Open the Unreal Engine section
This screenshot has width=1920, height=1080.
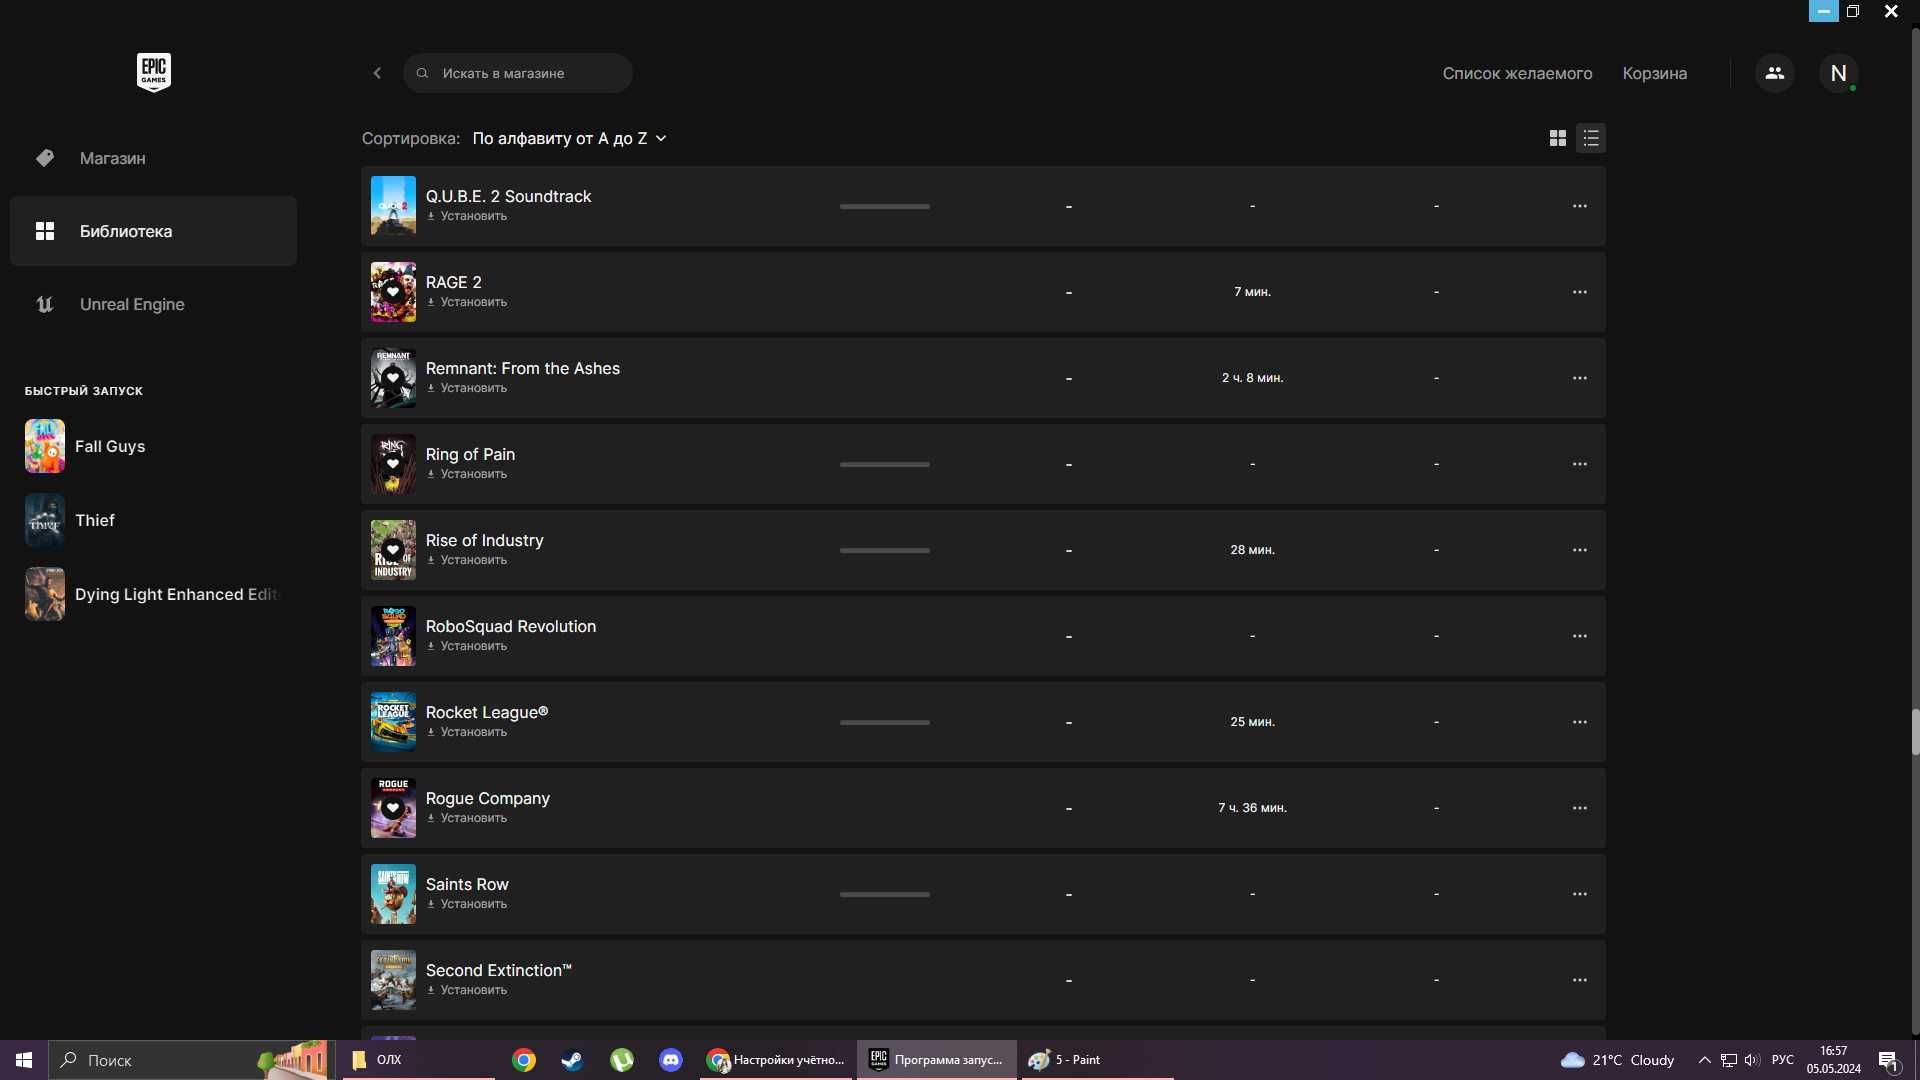pos(153,304)
